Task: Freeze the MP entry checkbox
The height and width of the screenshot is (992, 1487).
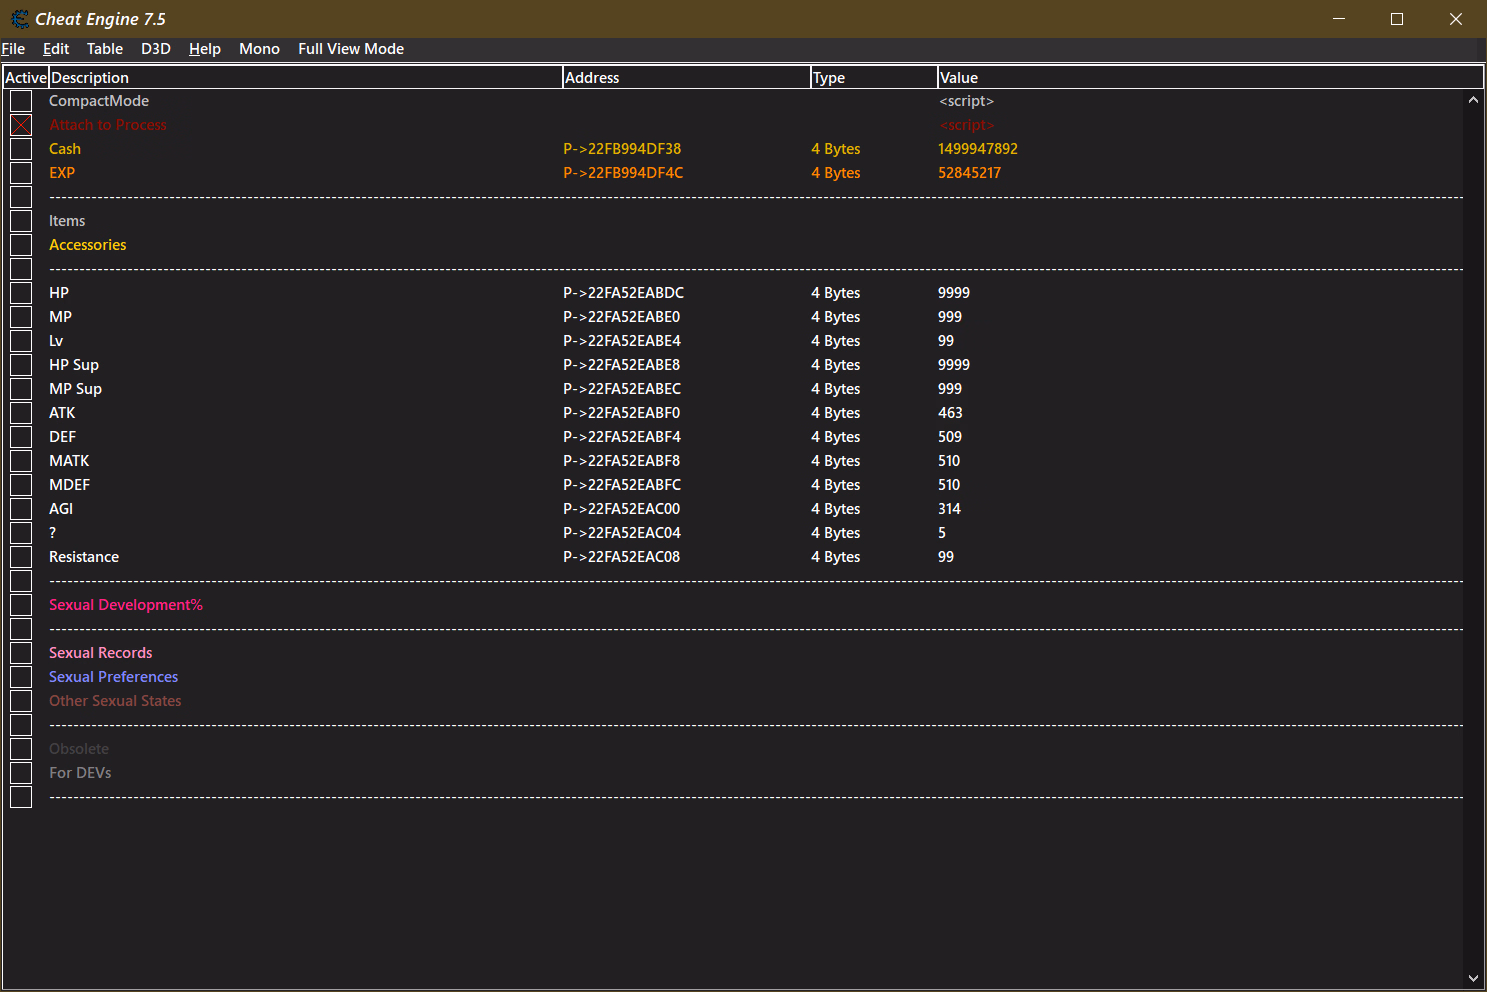Action: click(x=21, y=317)
